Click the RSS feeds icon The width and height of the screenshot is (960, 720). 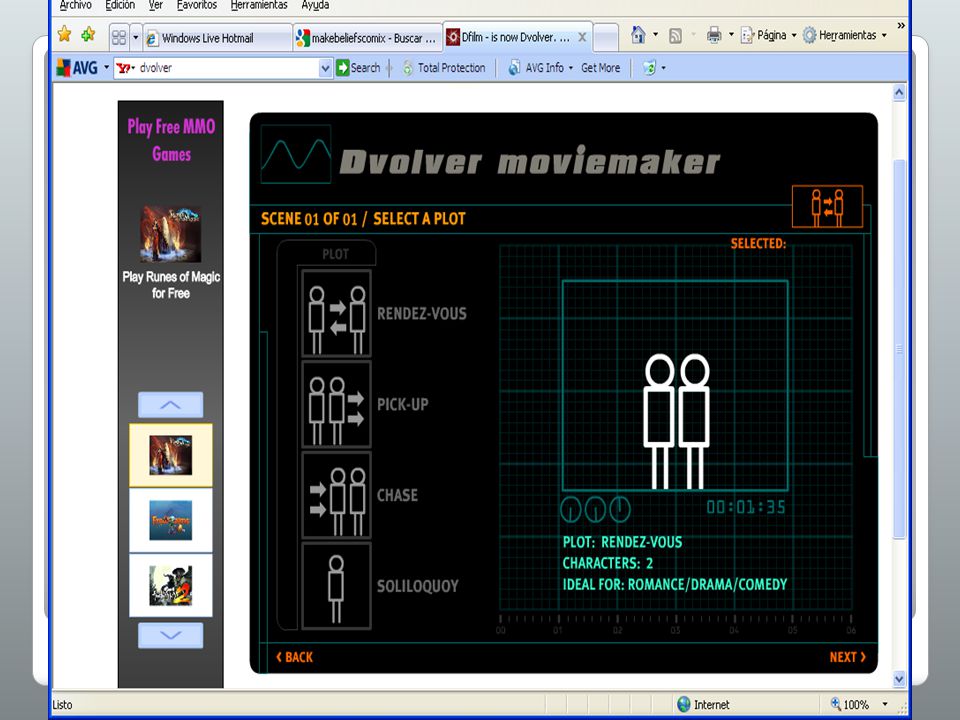point(675,36)
